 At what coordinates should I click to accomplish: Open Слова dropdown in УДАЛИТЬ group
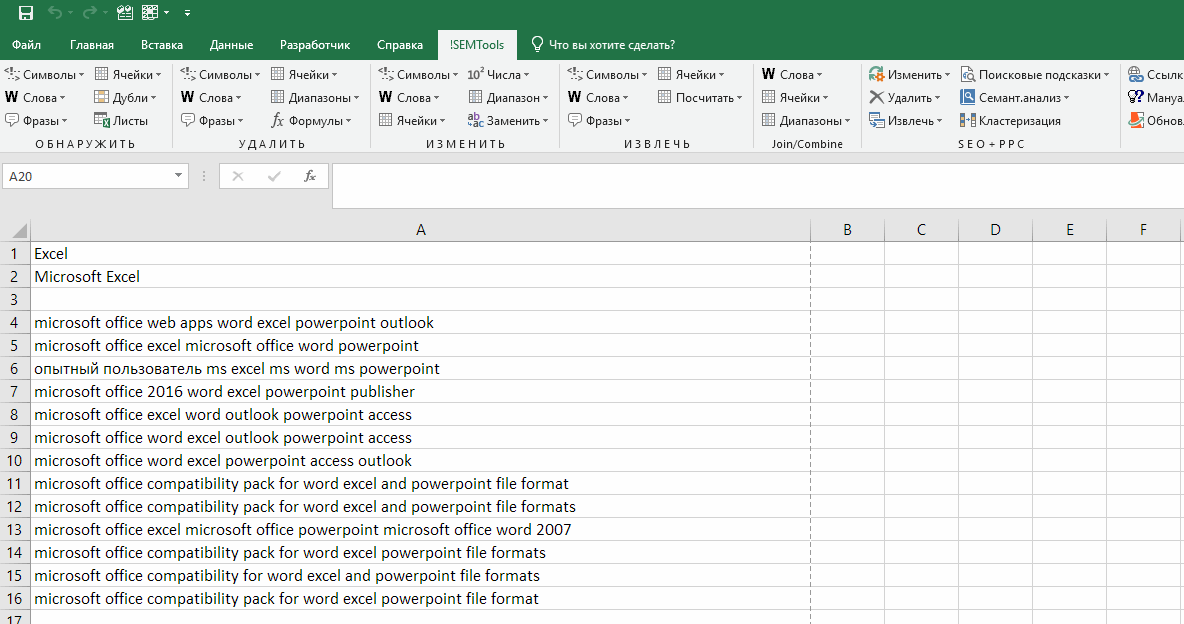pyautogui.click(x=211, y=97)
